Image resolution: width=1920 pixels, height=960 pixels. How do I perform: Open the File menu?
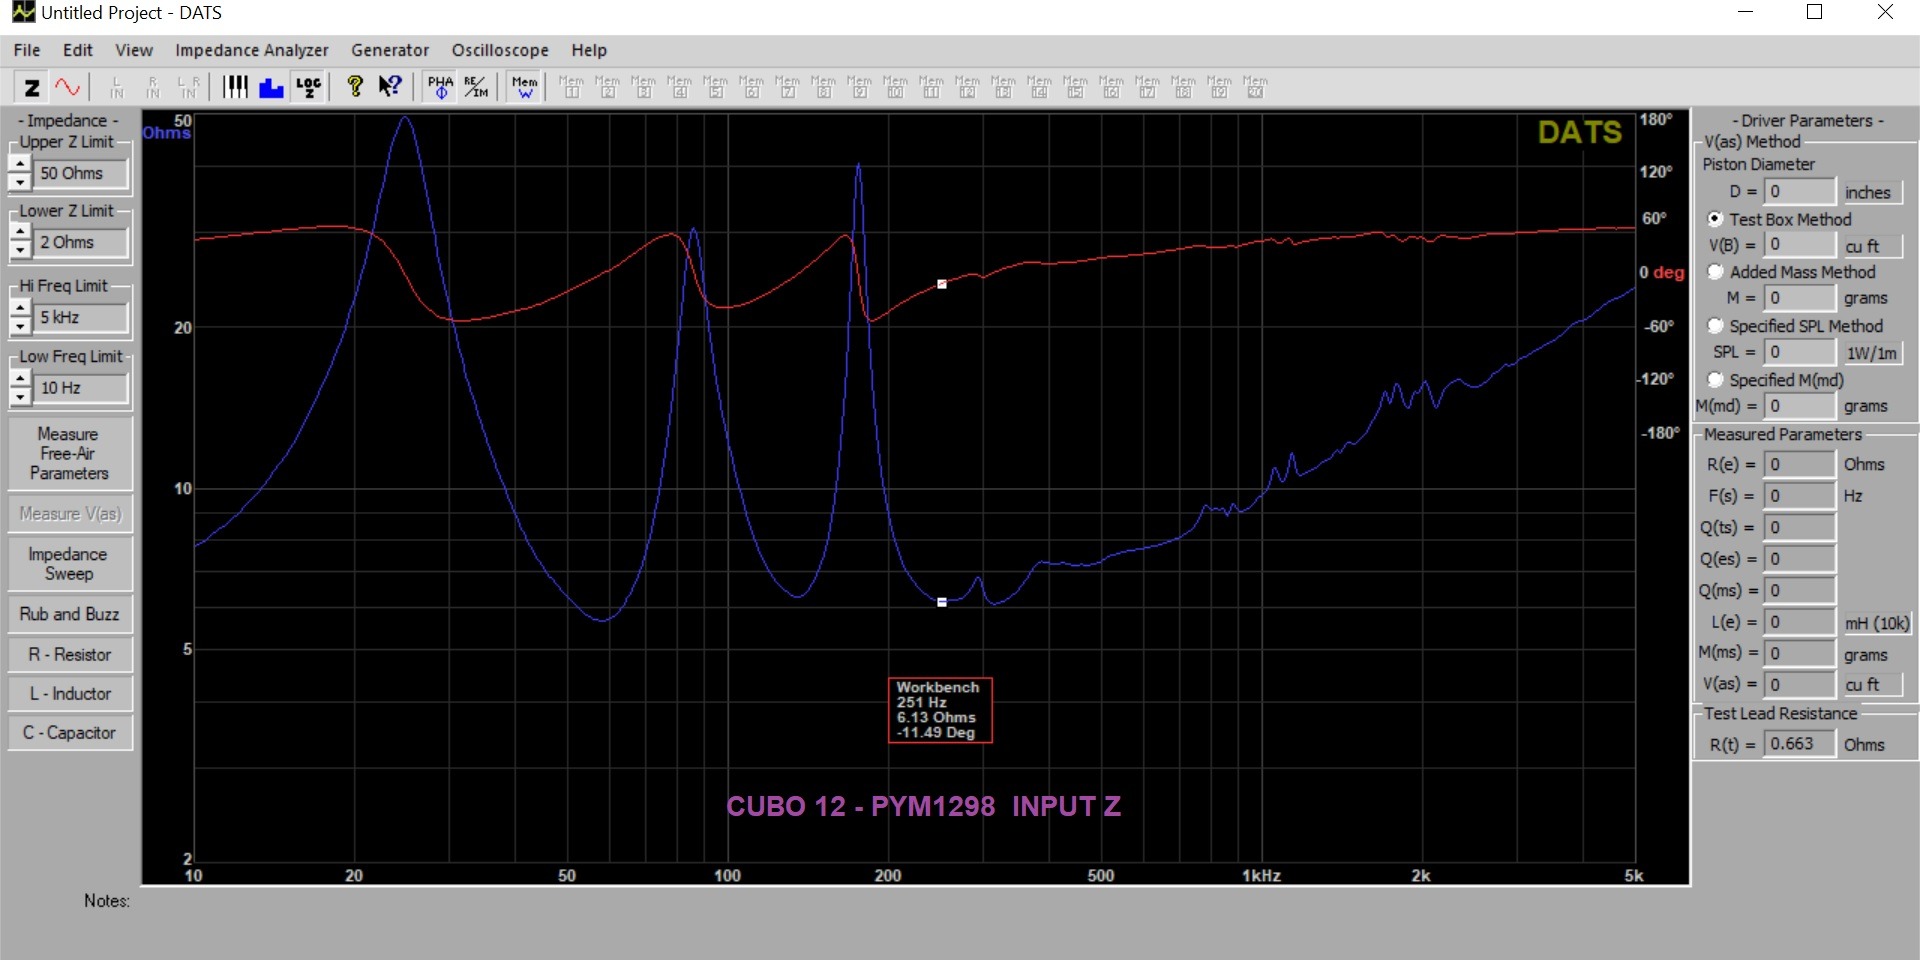click(x=27, y=50)
